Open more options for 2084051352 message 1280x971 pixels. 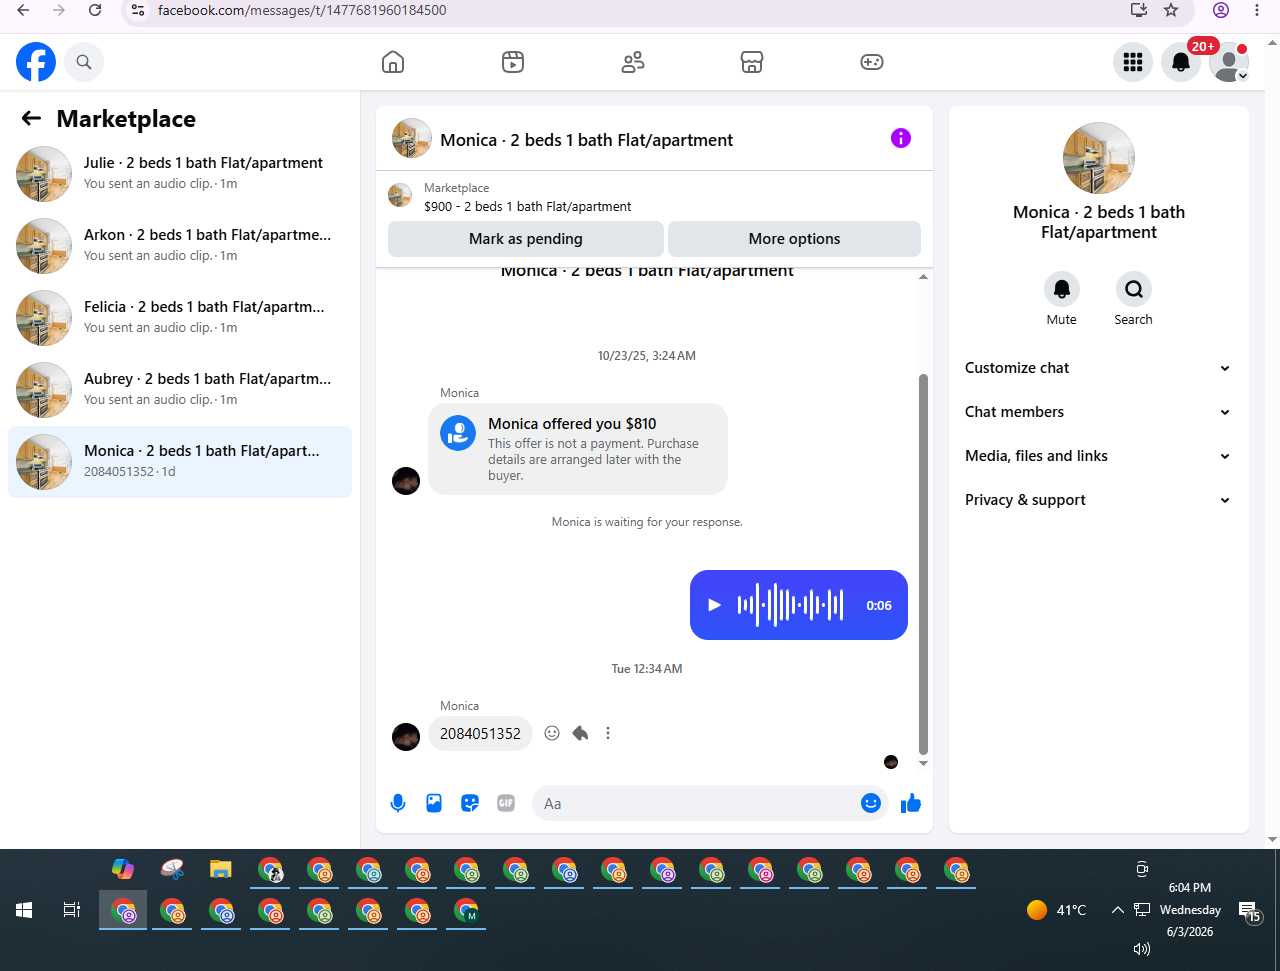pyautogui.click(x=608, y=733)
